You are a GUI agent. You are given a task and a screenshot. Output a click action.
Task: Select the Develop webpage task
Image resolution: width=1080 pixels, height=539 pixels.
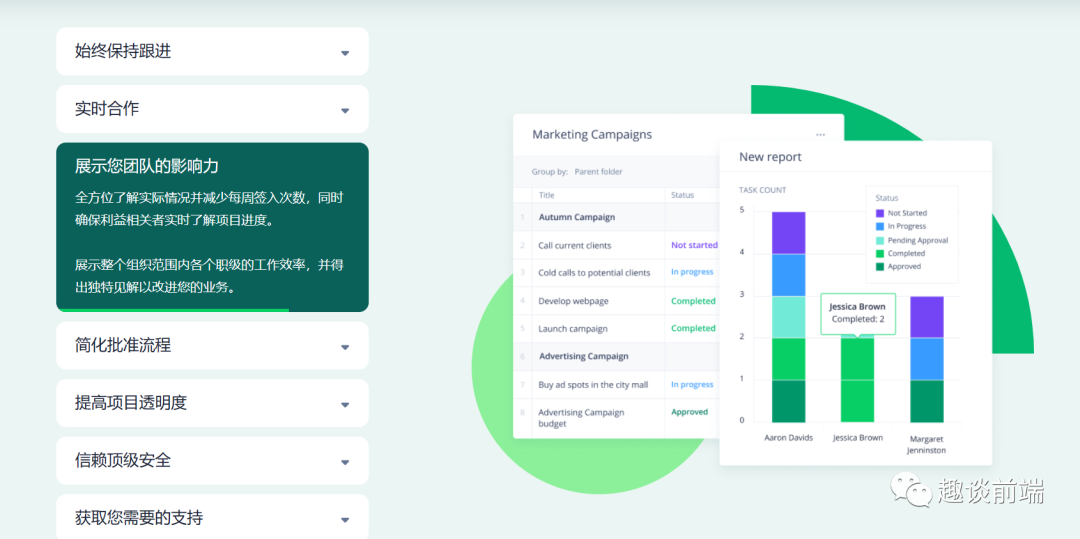573,301
